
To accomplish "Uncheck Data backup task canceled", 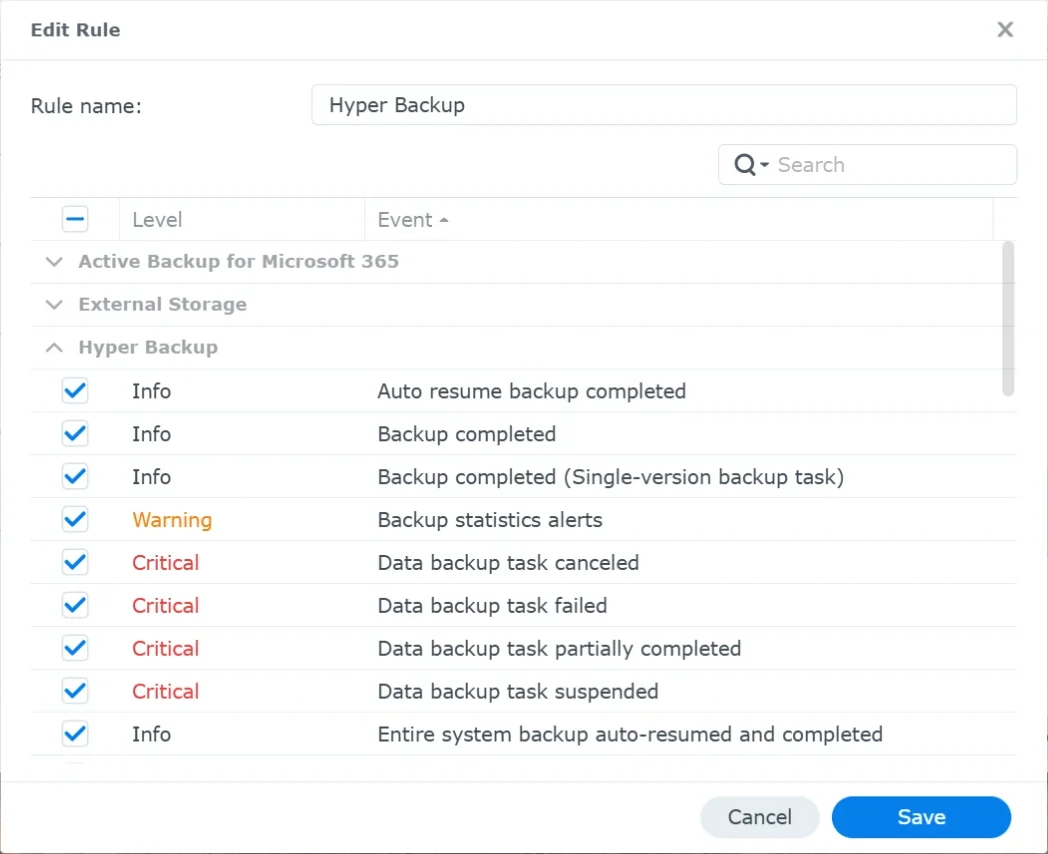I will pos(75,563).
